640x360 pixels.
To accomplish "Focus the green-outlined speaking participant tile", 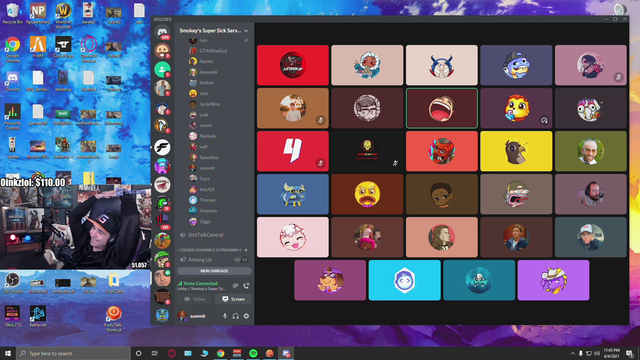I will click(x=442, y=108).
